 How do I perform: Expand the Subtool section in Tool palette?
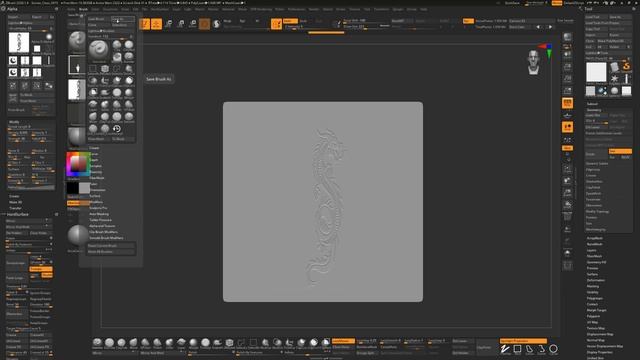pos(592,104)
